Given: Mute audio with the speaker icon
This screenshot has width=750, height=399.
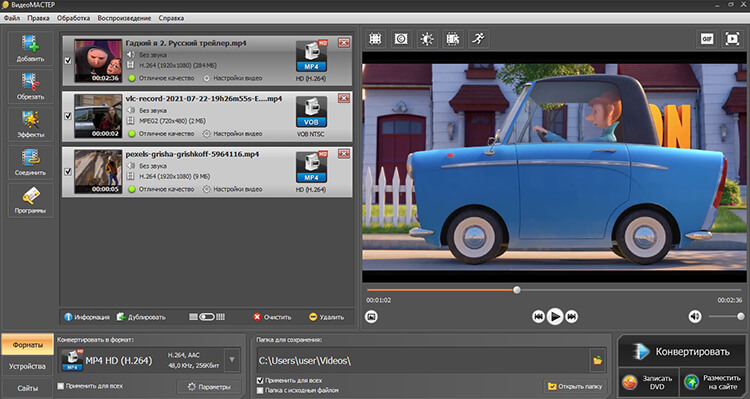Looking at the screenshot, I should tap(695, 316).
